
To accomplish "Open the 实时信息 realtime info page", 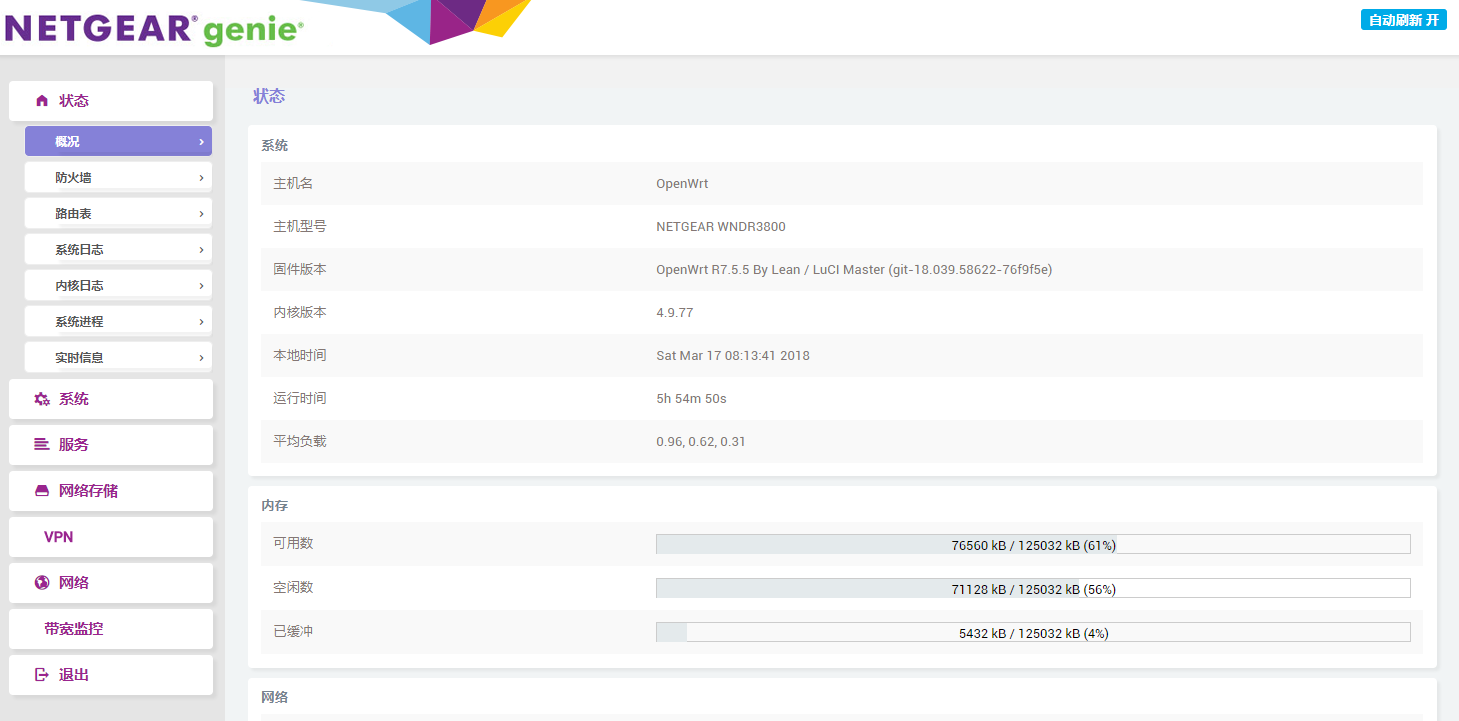I will coord(118,357).
